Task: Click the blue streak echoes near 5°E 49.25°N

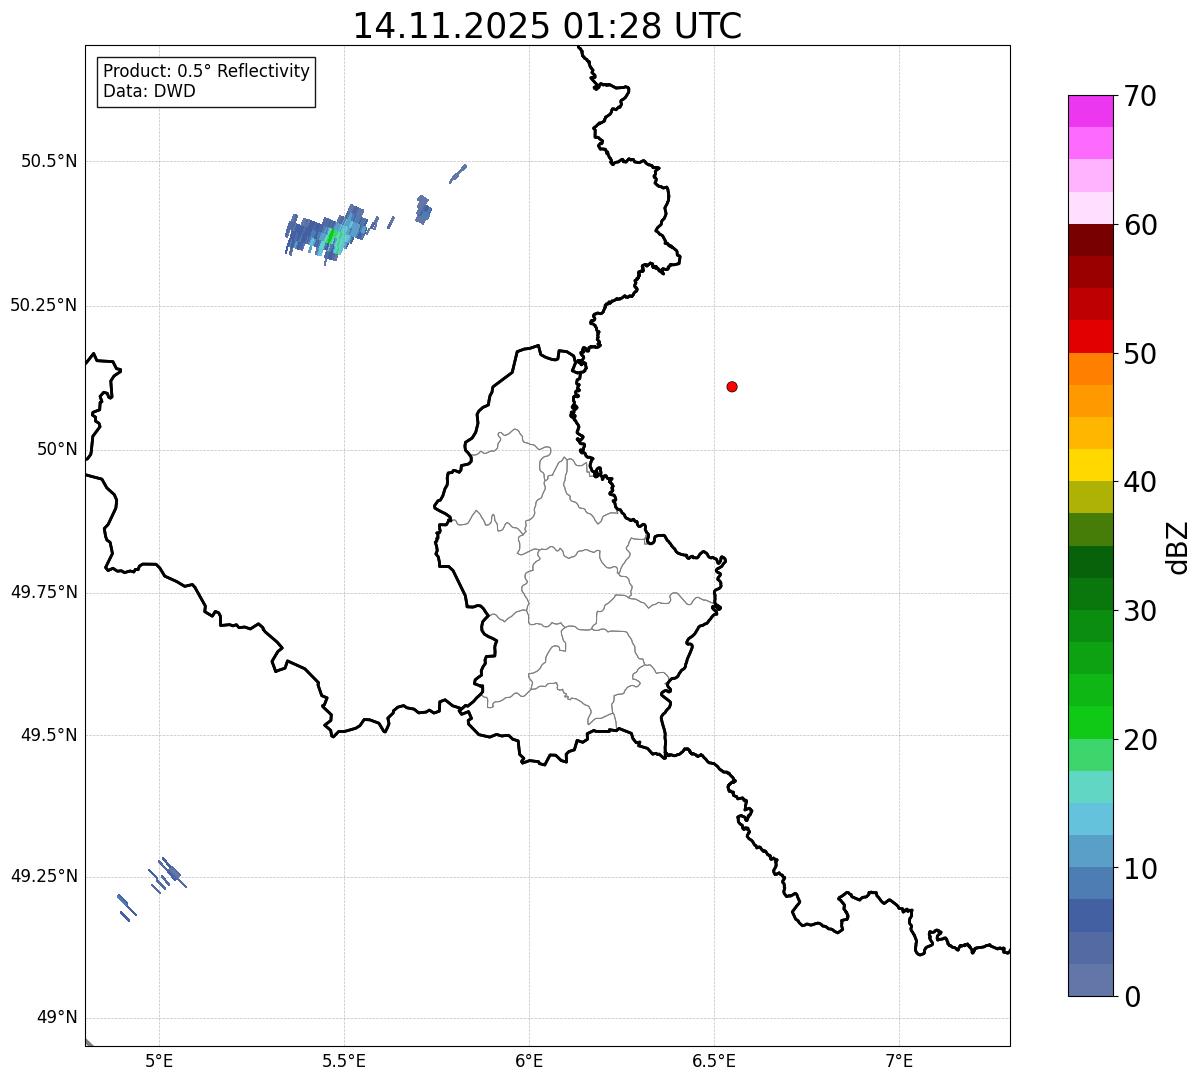Action: 167,875
